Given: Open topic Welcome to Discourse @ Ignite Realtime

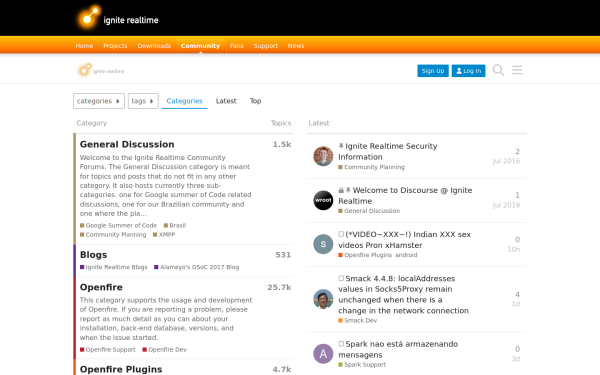Looking at the screenshot, I should (x=405, y=196).
